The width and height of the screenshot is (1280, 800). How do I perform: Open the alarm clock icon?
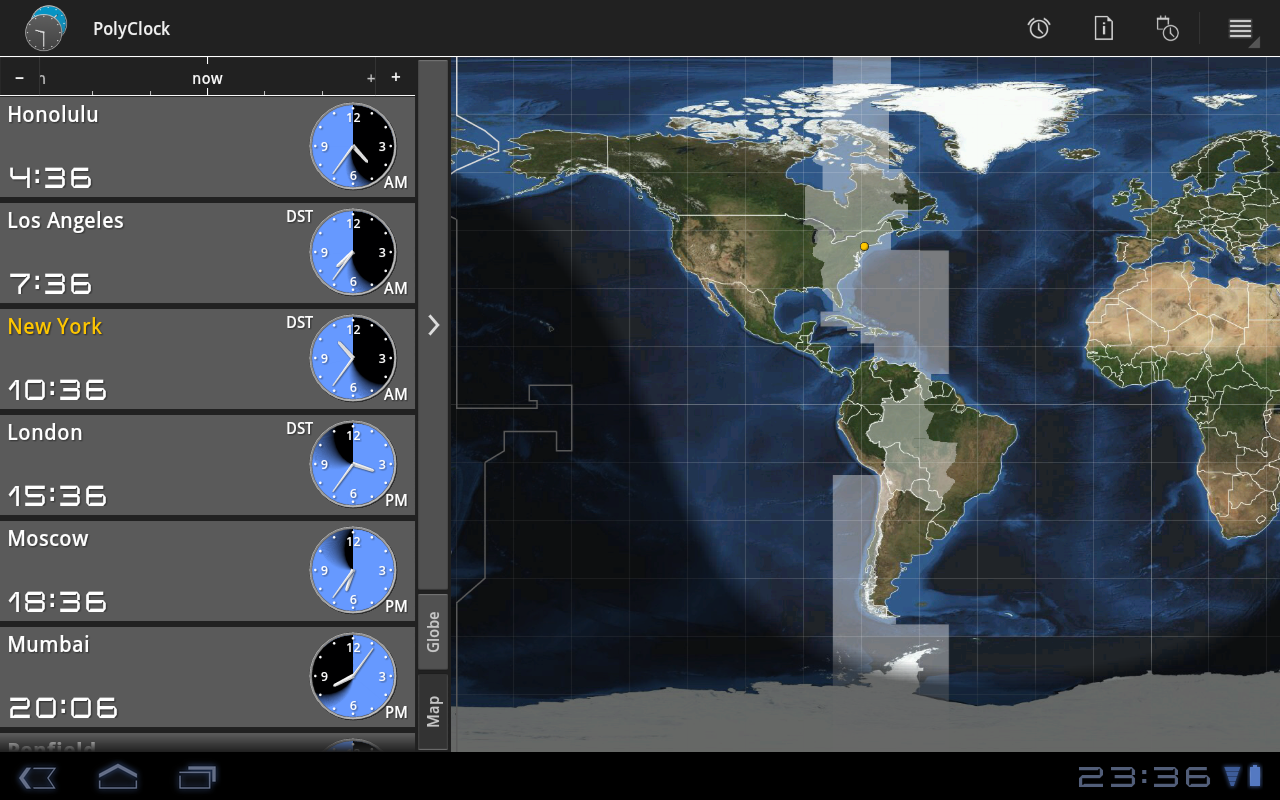[1039, 28]
